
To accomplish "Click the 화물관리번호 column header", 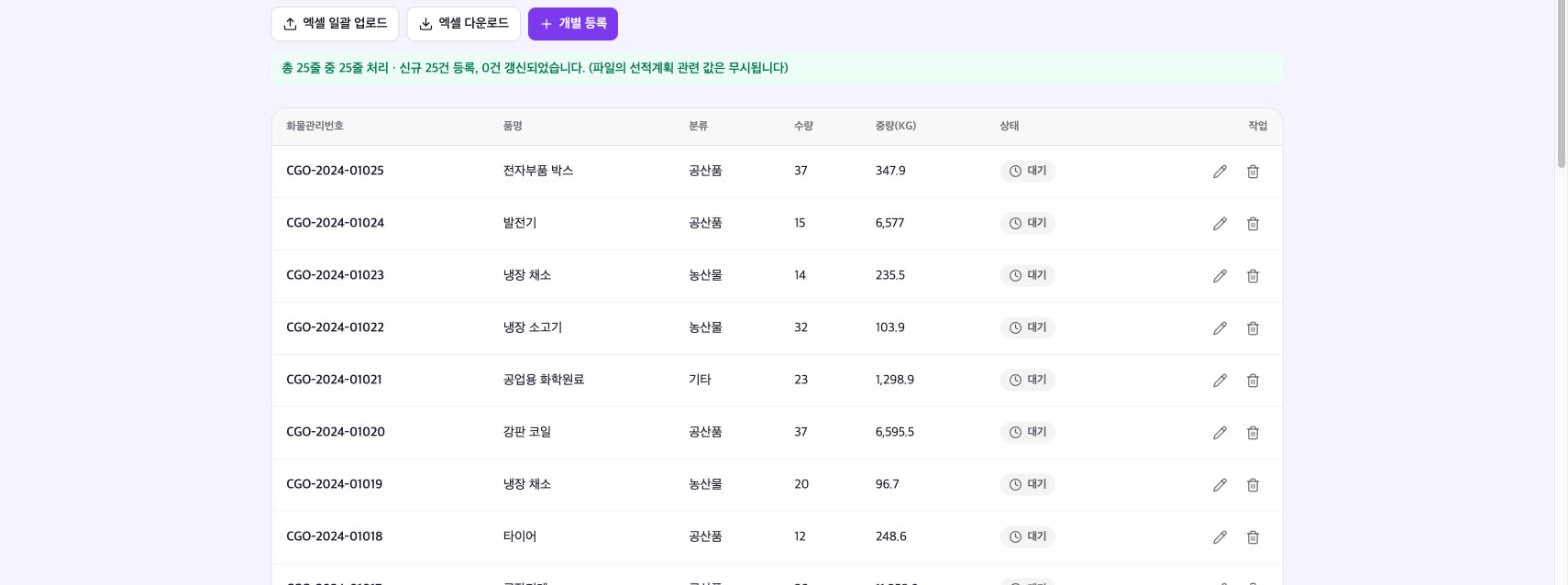I will click(315, 126).
